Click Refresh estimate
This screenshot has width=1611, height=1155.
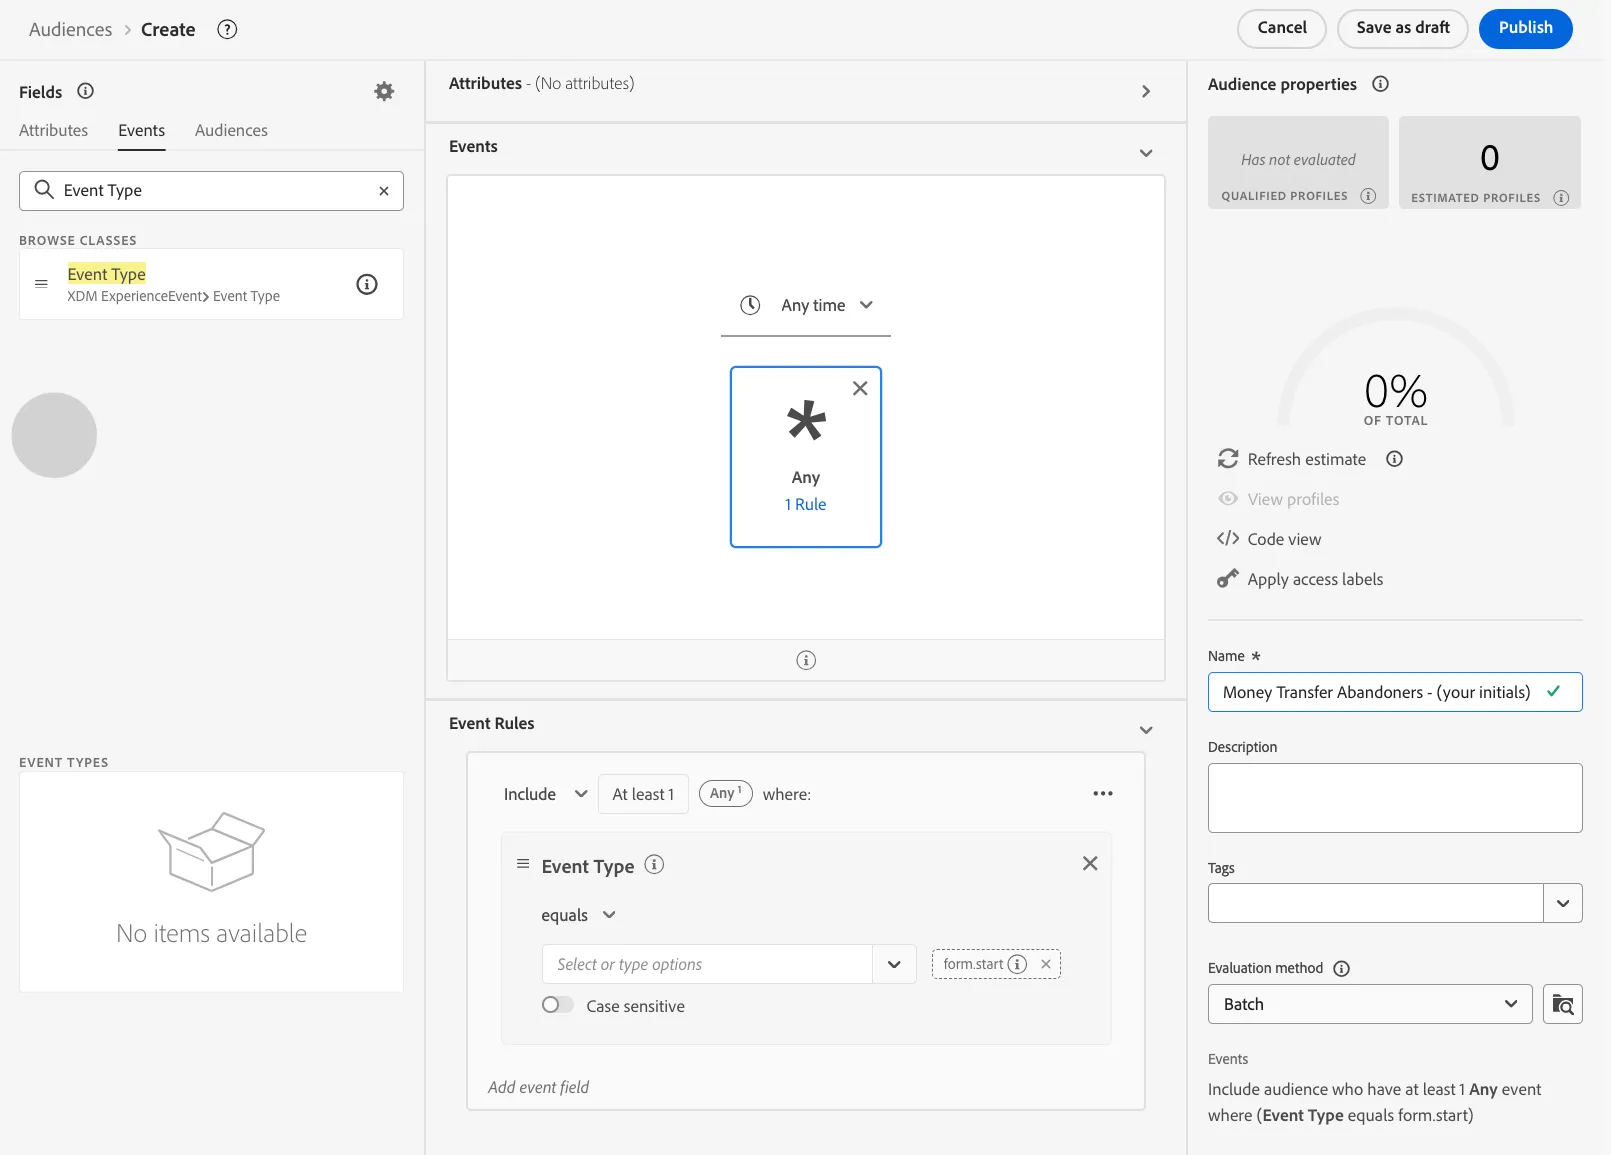[x=1291, y=459]
